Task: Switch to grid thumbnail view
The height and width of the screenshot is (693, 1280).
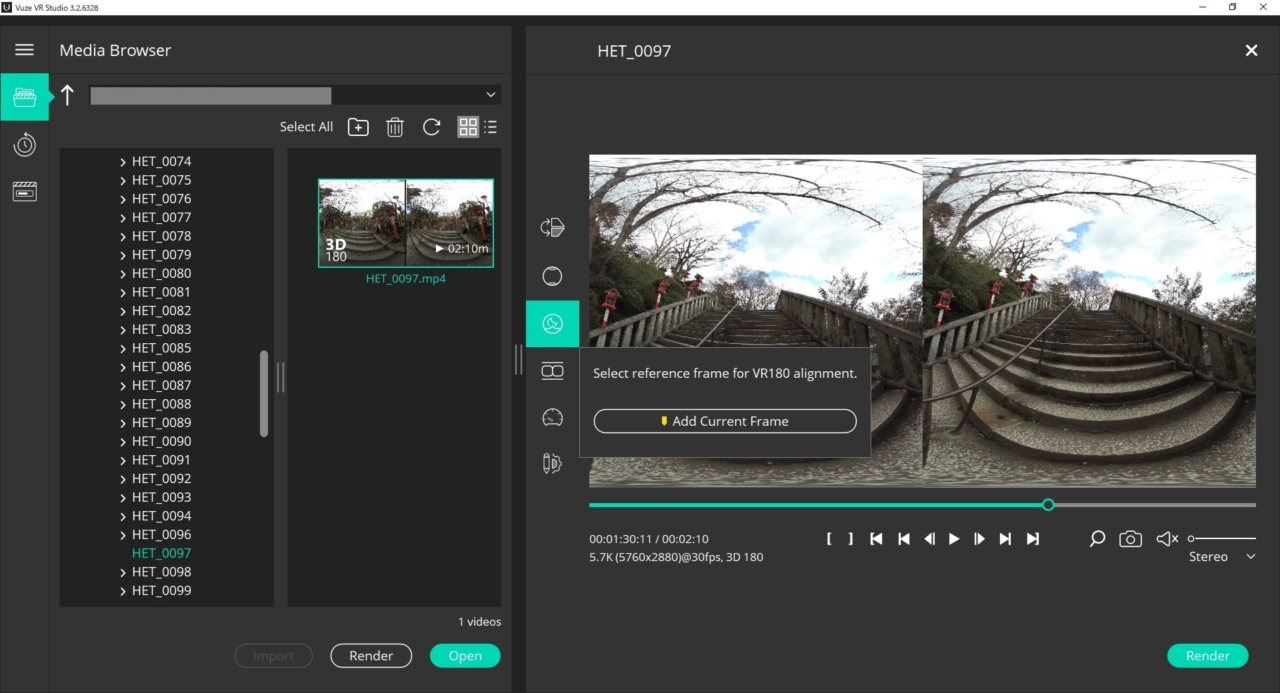Action: [467, 127]
